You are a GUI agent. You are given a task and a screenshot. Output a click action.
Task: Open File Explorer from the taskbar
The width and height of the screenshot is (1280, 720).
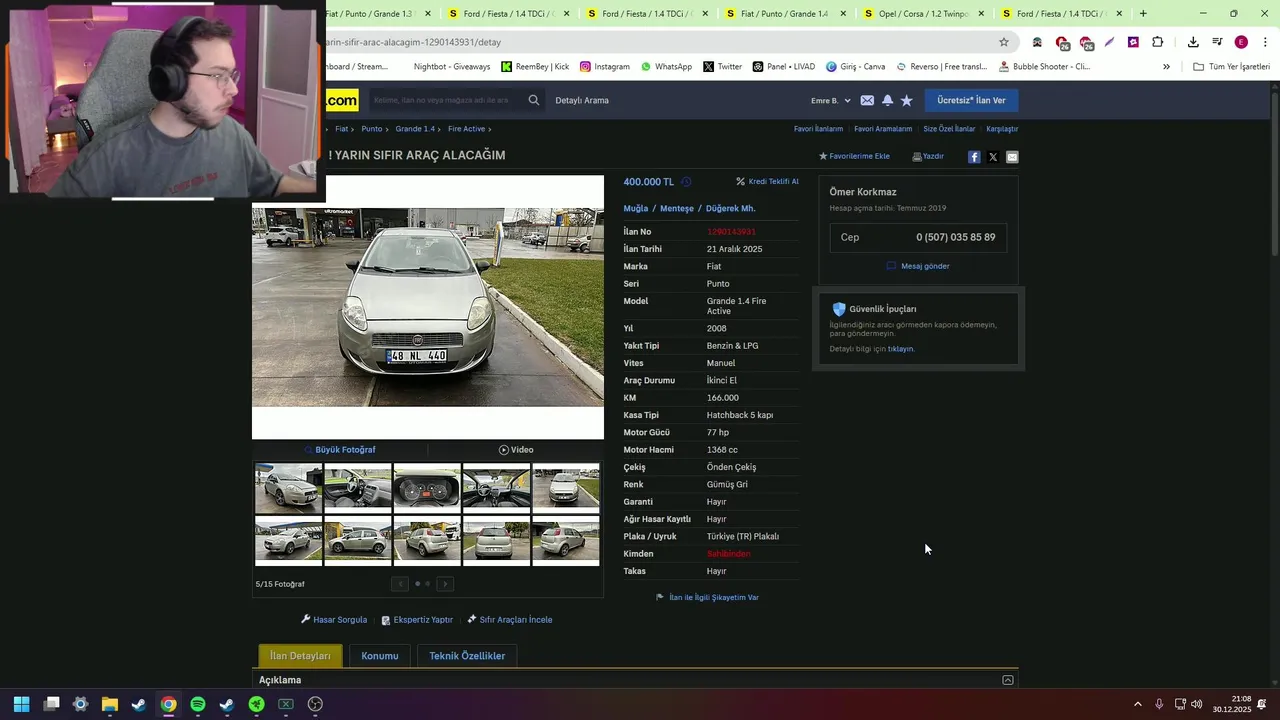[110, 704]
